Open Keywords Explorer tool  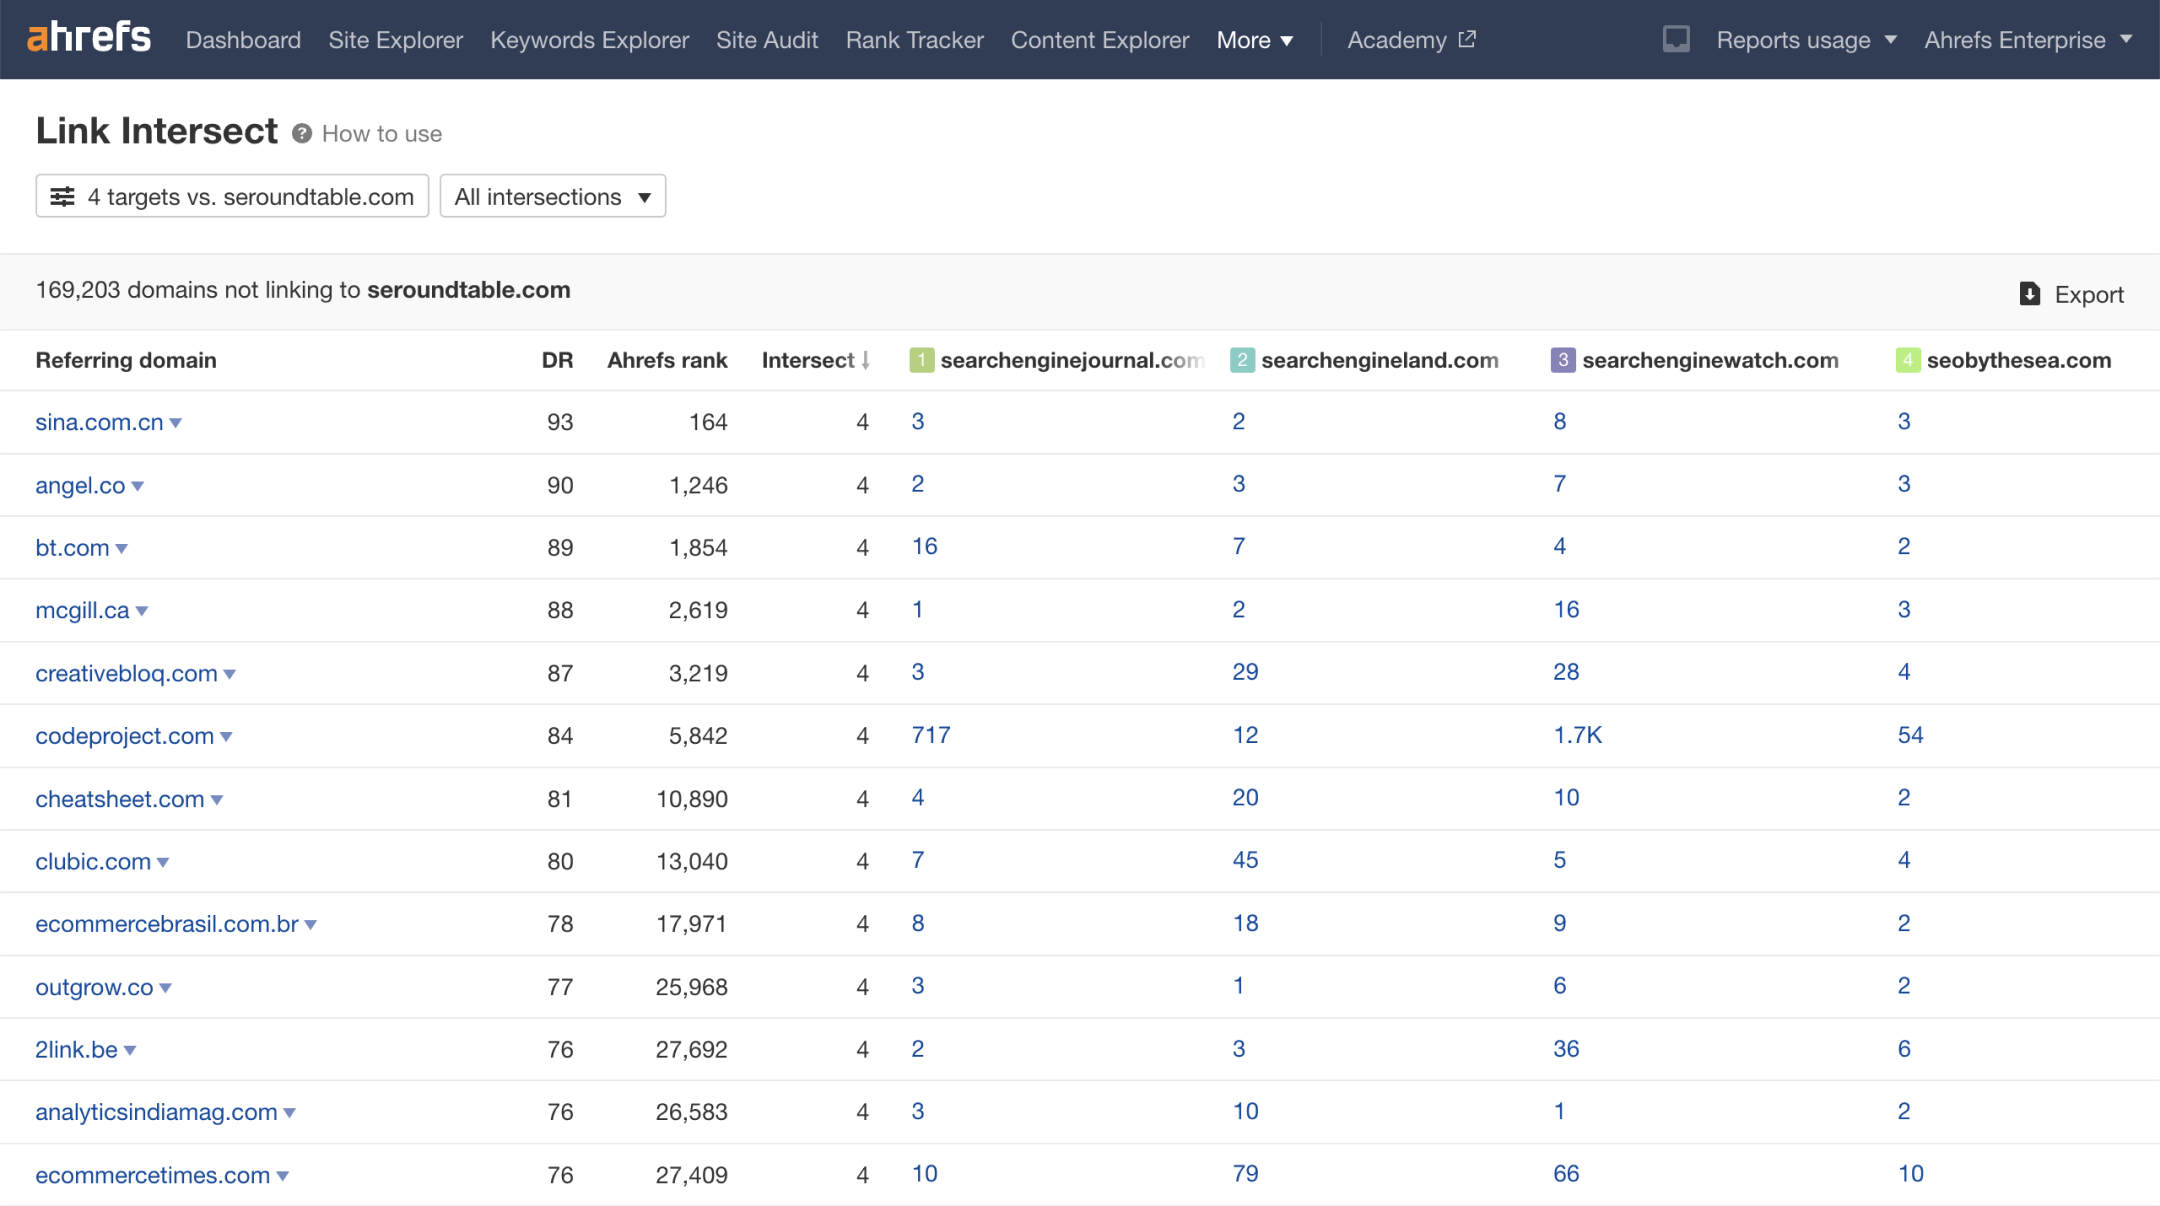tap(590, 40)
